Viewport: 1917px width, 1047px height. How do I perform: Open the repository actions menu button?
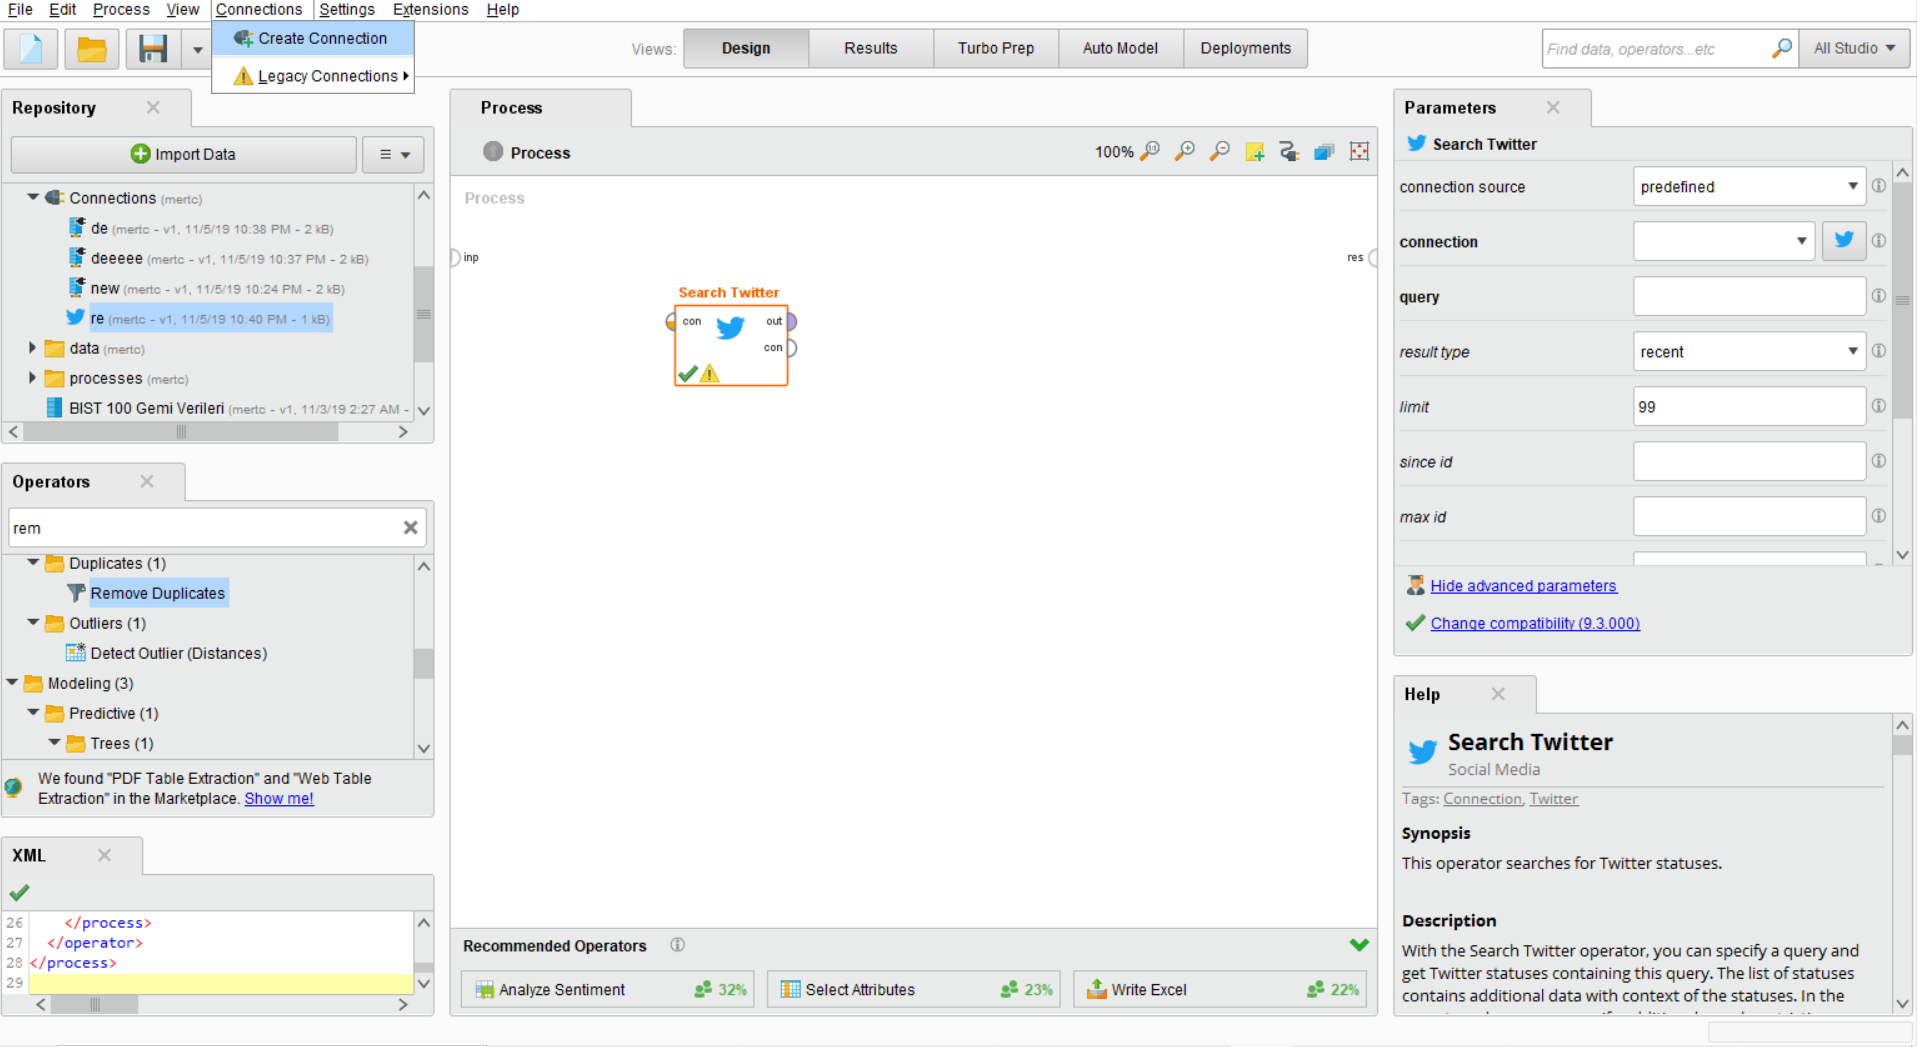coord(394,154)
